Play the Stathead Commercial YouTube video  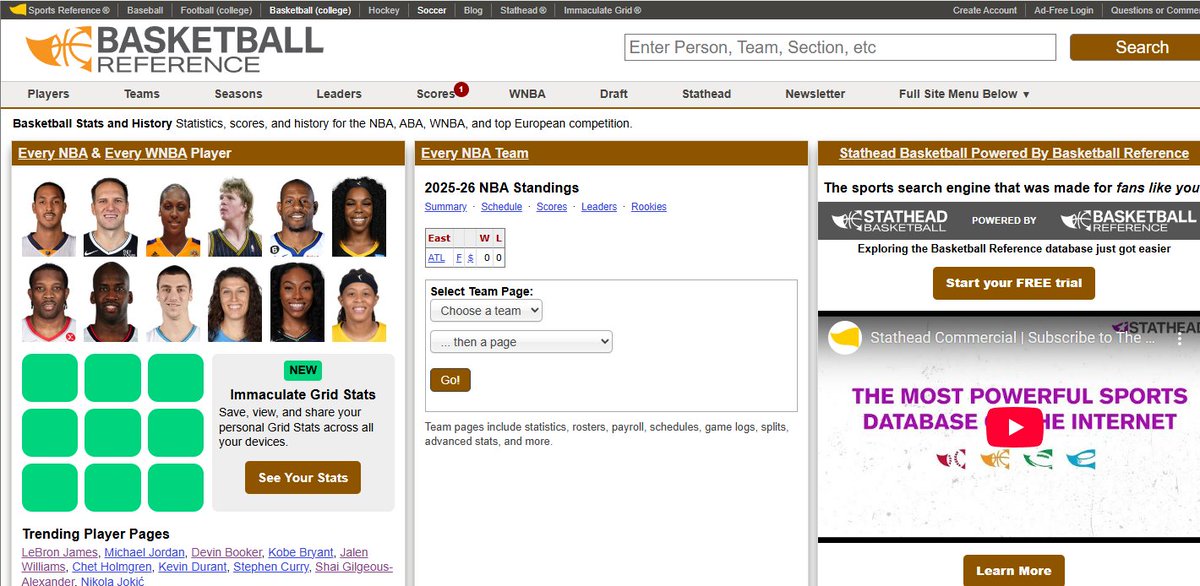tap(1014, 428)
